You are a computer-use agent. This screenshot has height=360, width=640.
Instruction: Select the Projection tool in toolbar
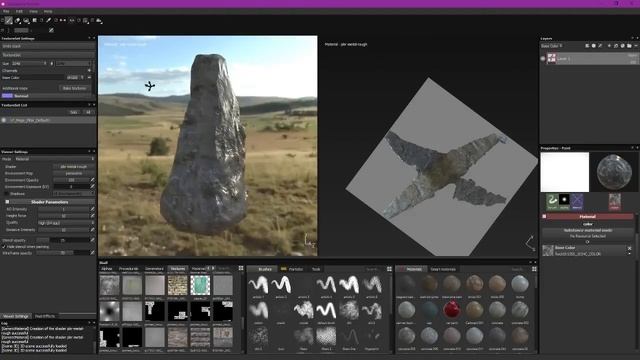point(27,20)
